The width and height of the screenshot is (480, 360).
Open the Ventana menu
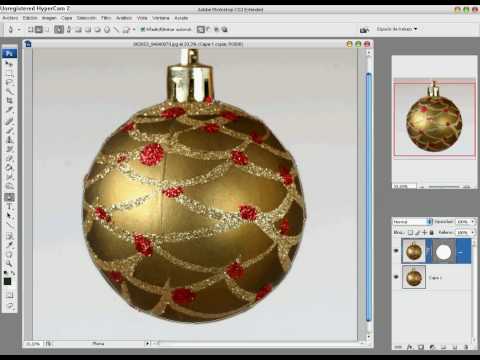pyautogui.click(x=161, y=18)
